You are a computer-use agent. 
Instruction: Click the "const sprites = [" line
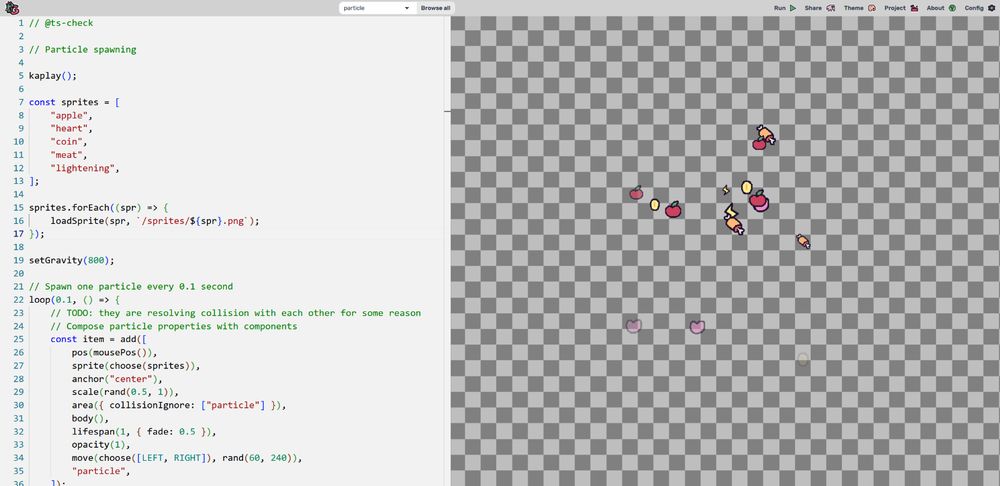click(x=74, y=102)
